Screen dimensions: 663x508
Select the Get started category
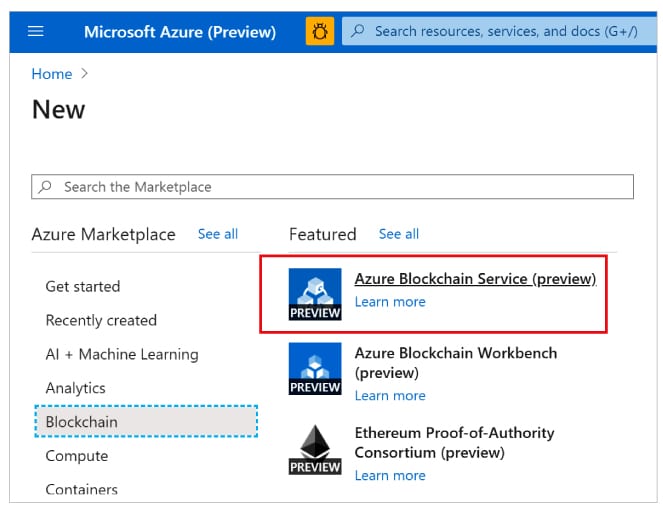click(x=83, y=286)
